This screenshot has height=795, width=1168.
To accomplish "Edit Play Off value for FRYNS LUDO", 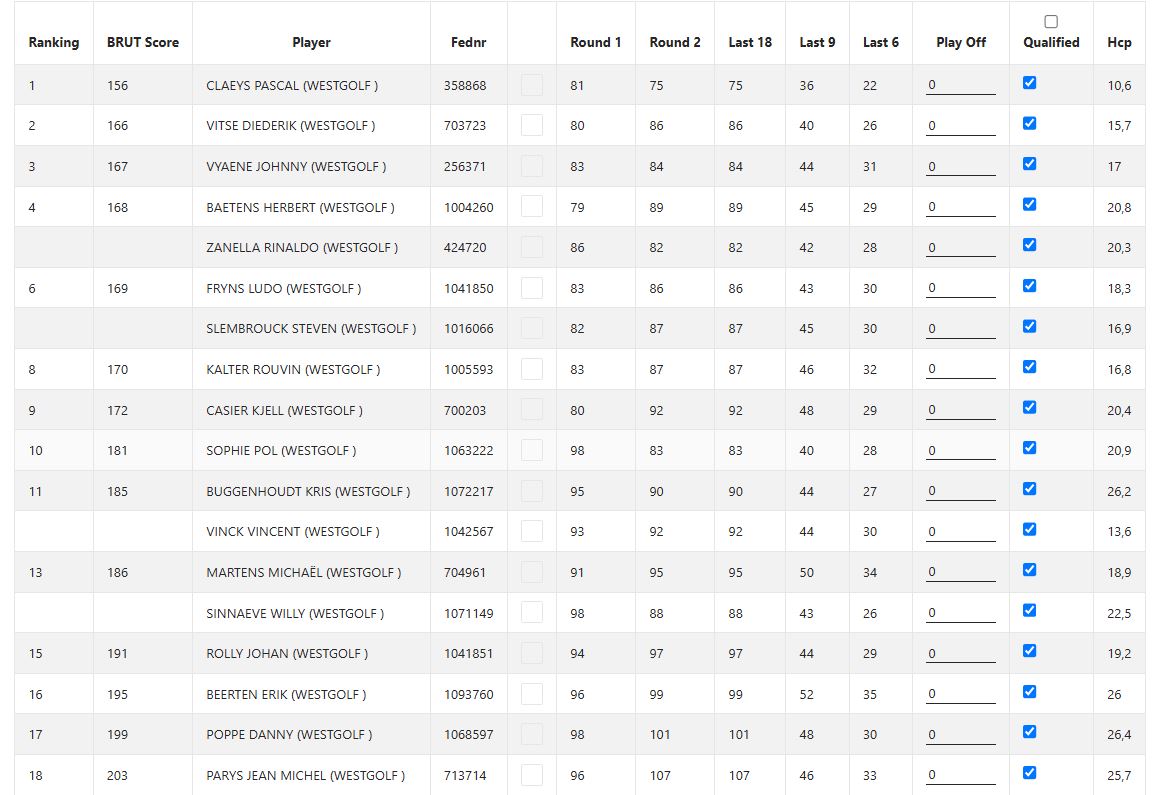I will click(x=960, y=288).
